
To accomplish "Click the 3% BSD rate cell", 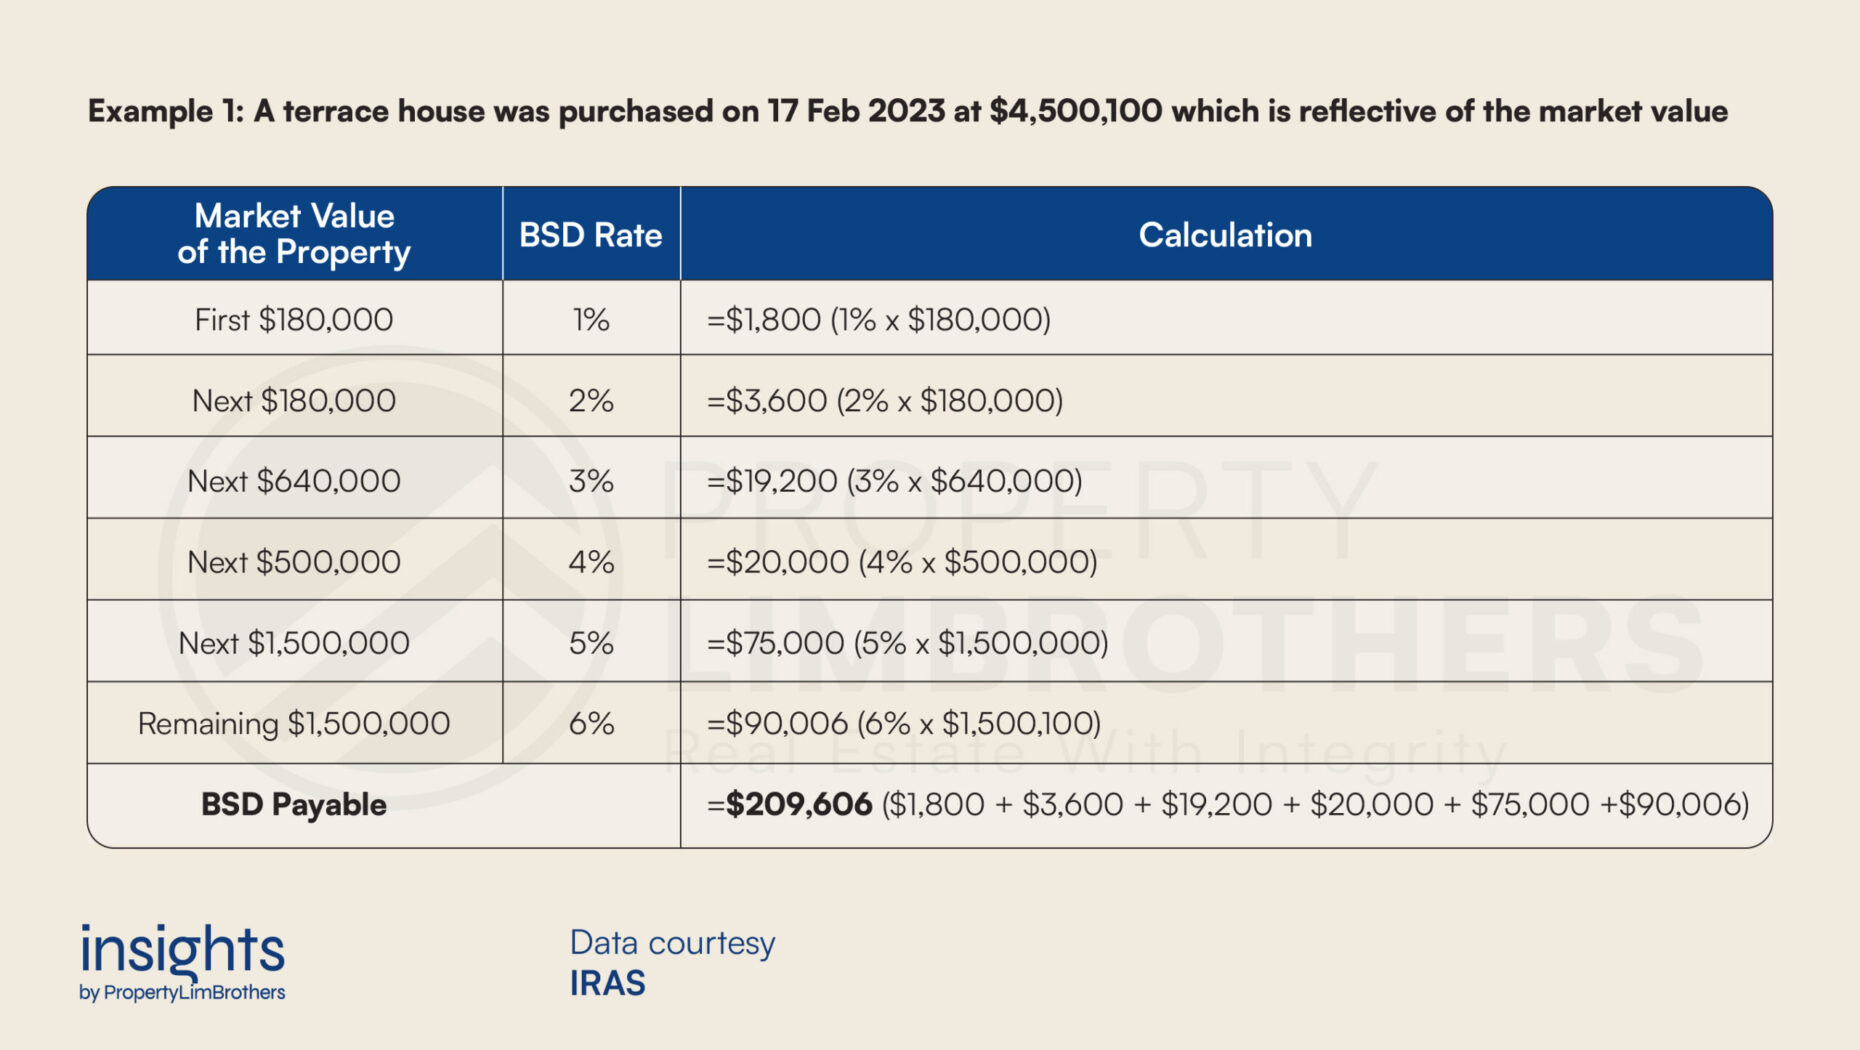I will click(x=591, y=481).
